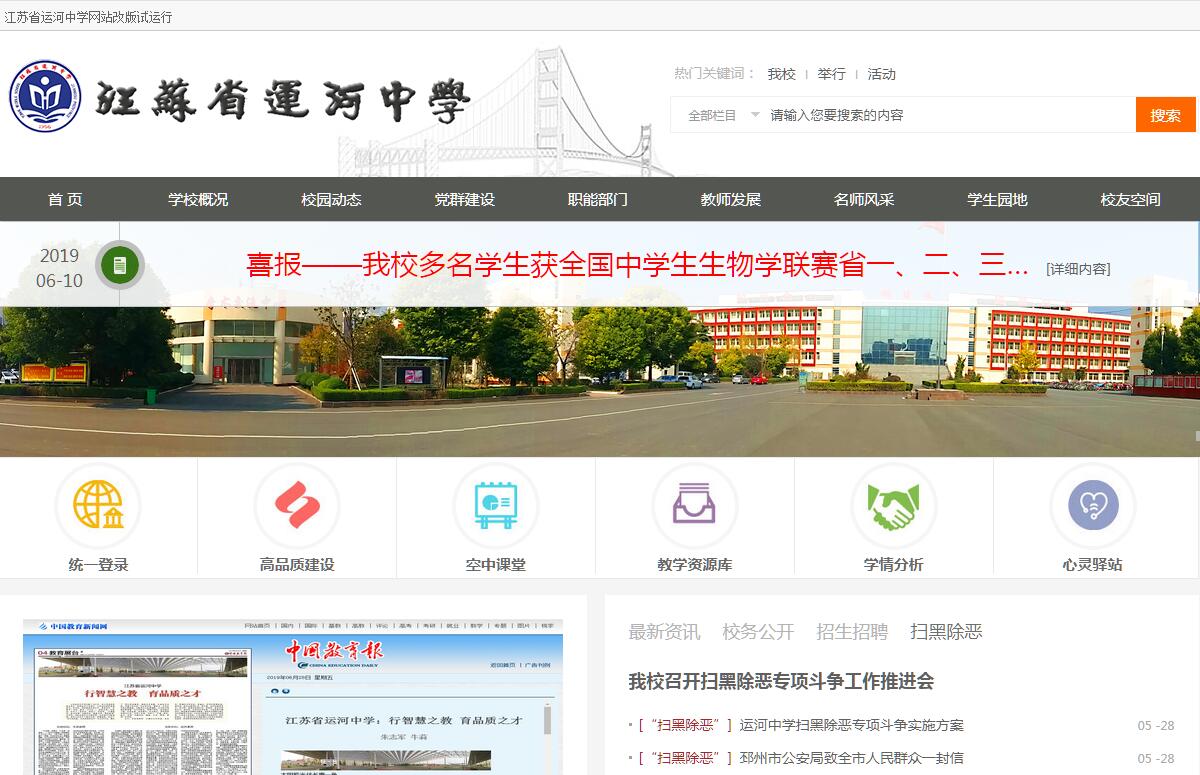The image size is (1200, 775).
Task: Click into the search text field
Action: [x=945, y=115]
